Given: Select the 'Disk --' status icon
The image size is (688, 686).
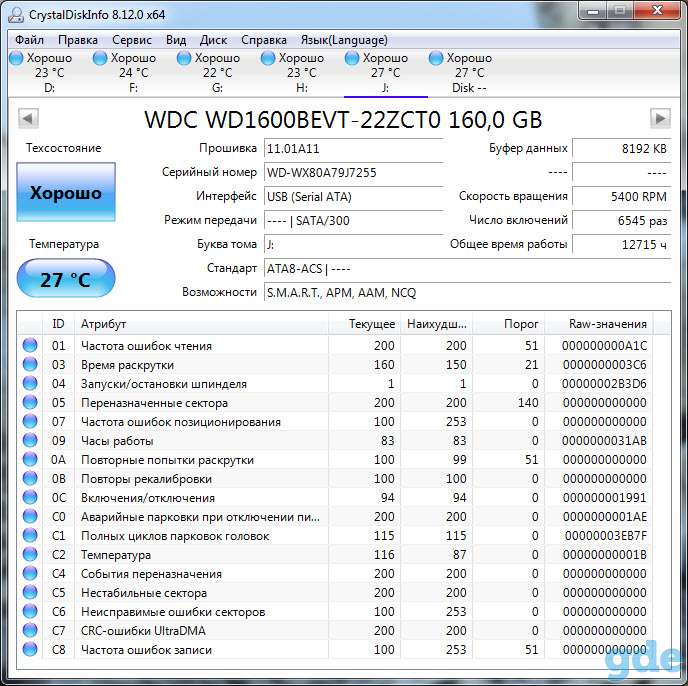Looking at the screenshot, I should [x=436, y=58].
